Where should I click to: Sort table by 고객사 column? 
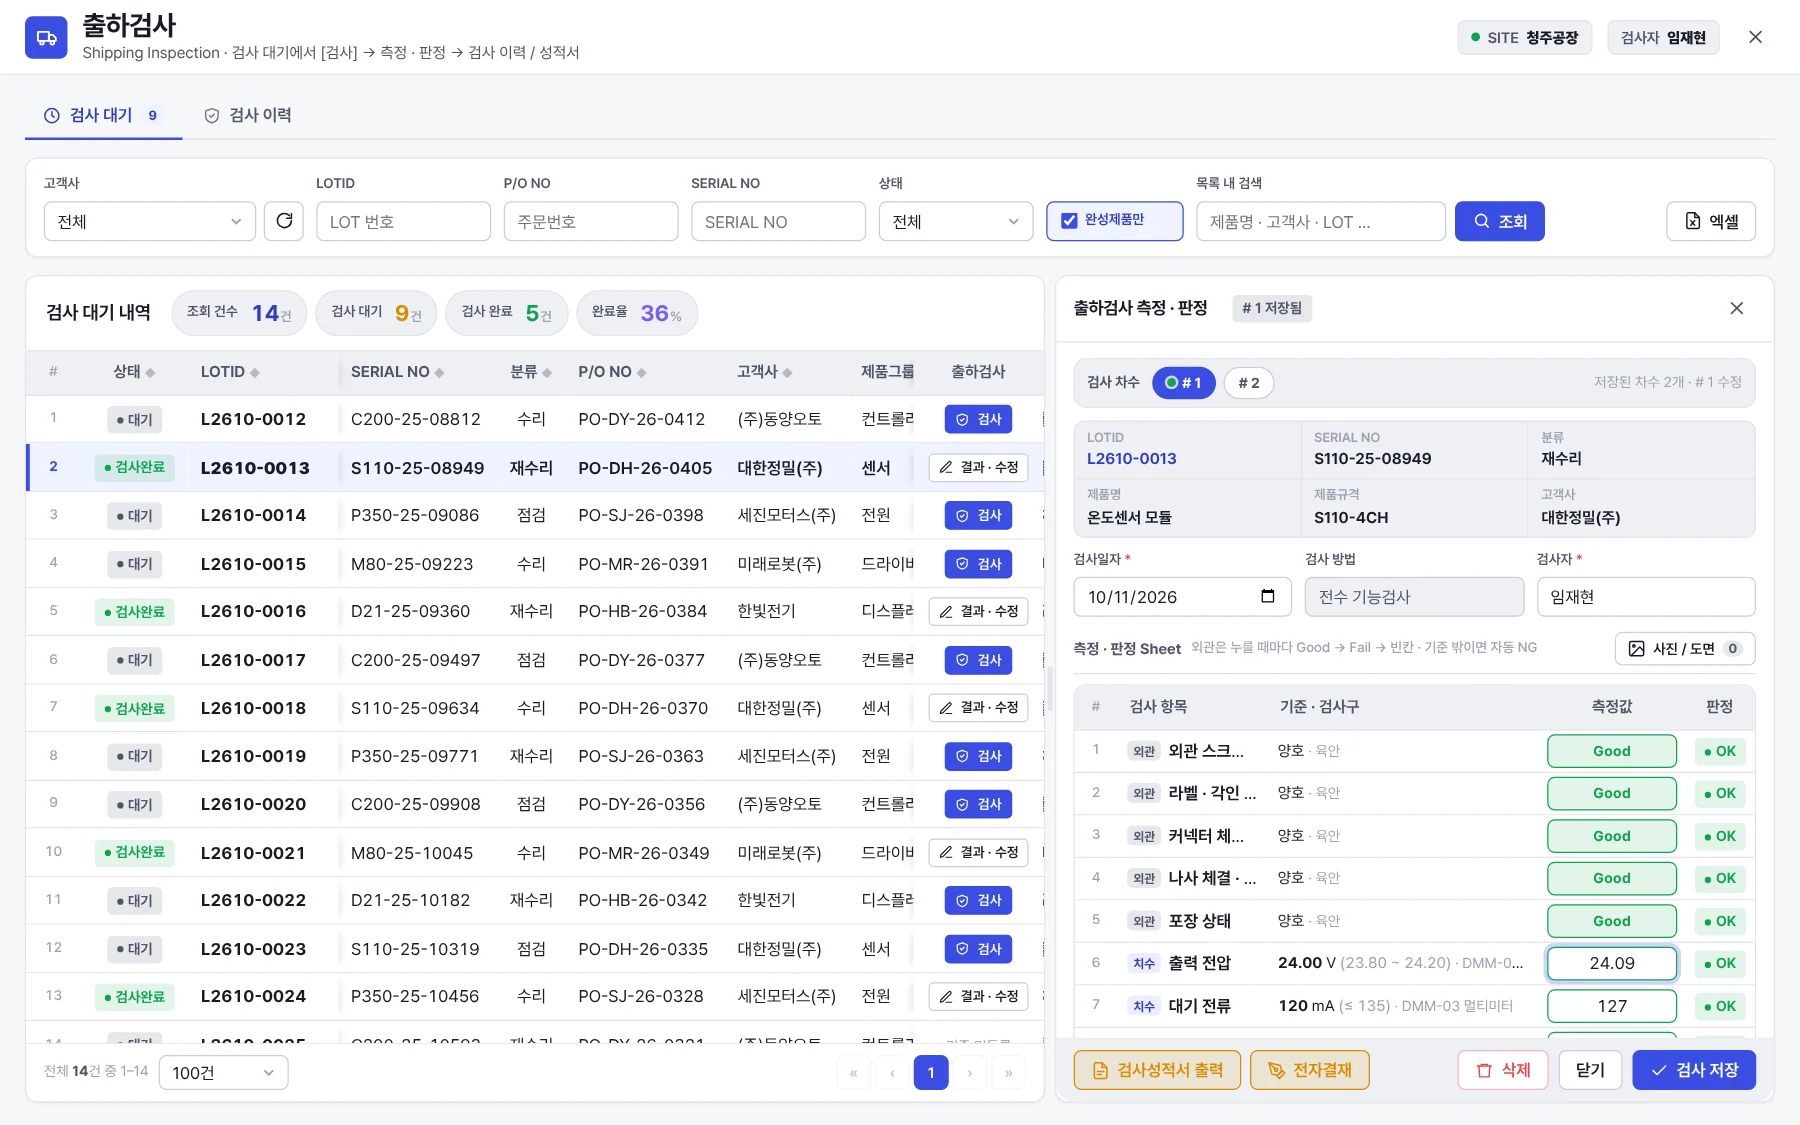764,372
